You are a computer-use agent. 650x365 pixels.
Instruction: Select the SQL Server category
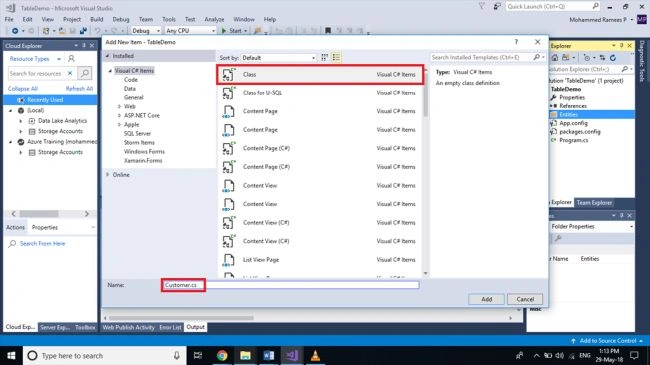coord(137,134)
